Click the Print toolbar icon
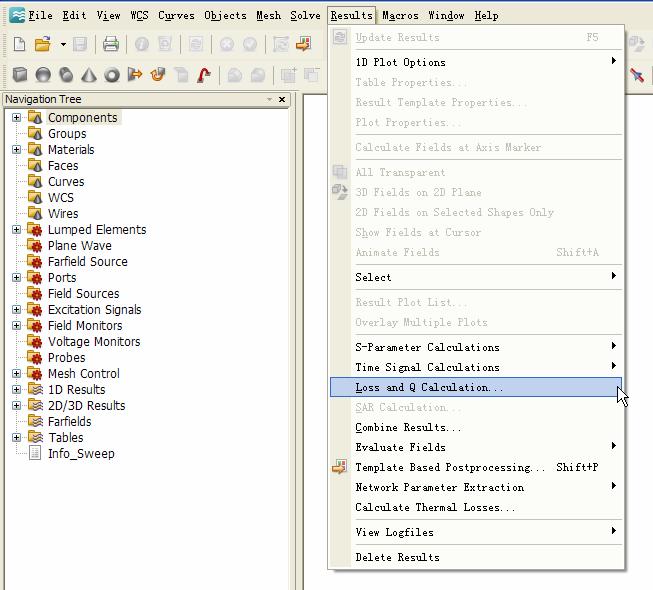 (111, 44)
